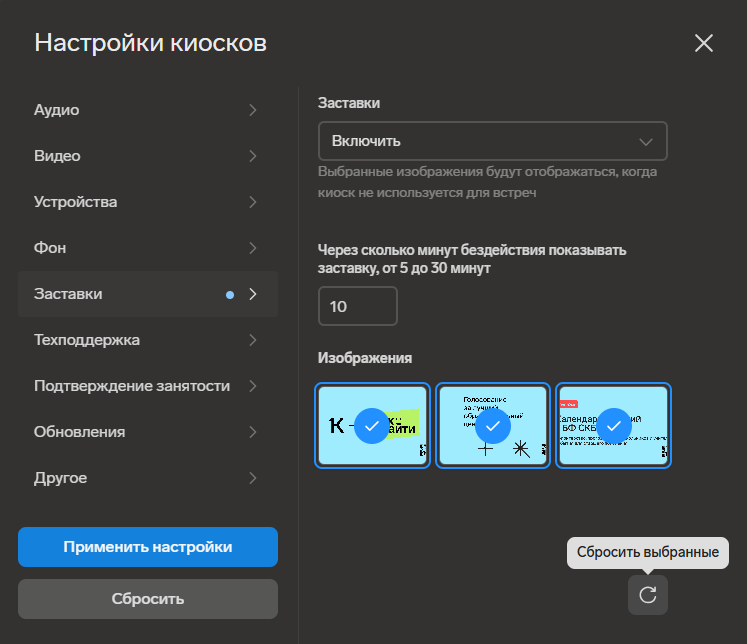Open the Другое settings category
Viewport: 747px width, 644px height.
(x=61, y=478)
